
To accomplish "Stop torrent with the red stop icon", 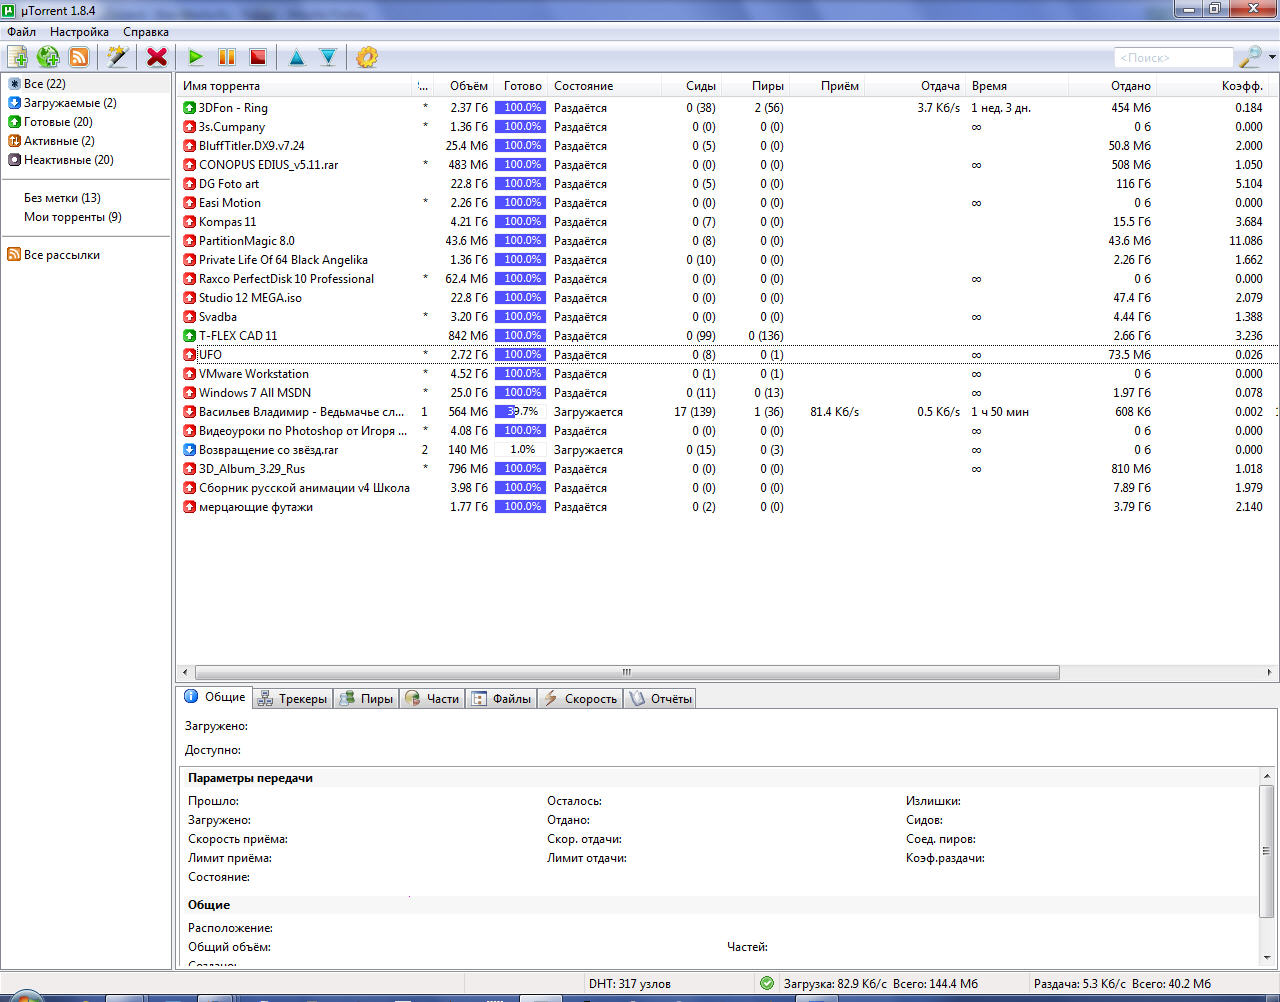I will [258, 57].
